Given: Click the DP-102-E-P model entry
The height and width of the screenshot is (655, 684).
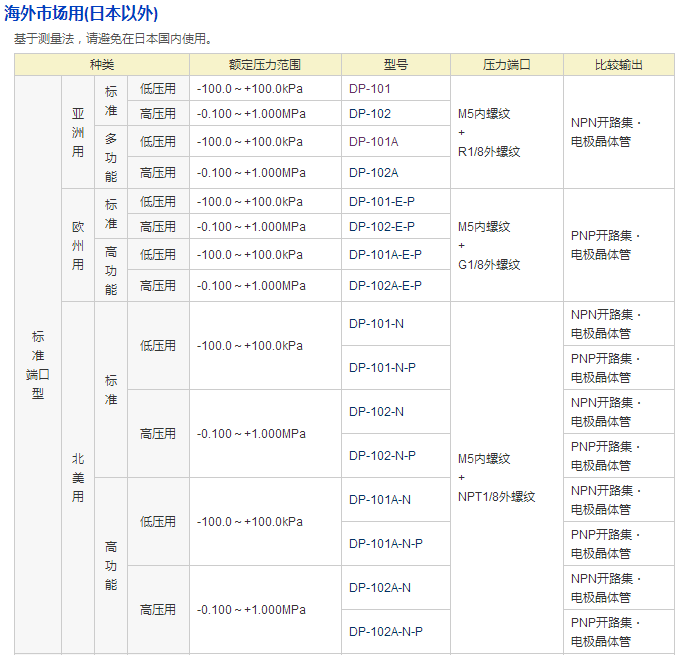Looking at the screenshot, I should (x=381, y=227).
